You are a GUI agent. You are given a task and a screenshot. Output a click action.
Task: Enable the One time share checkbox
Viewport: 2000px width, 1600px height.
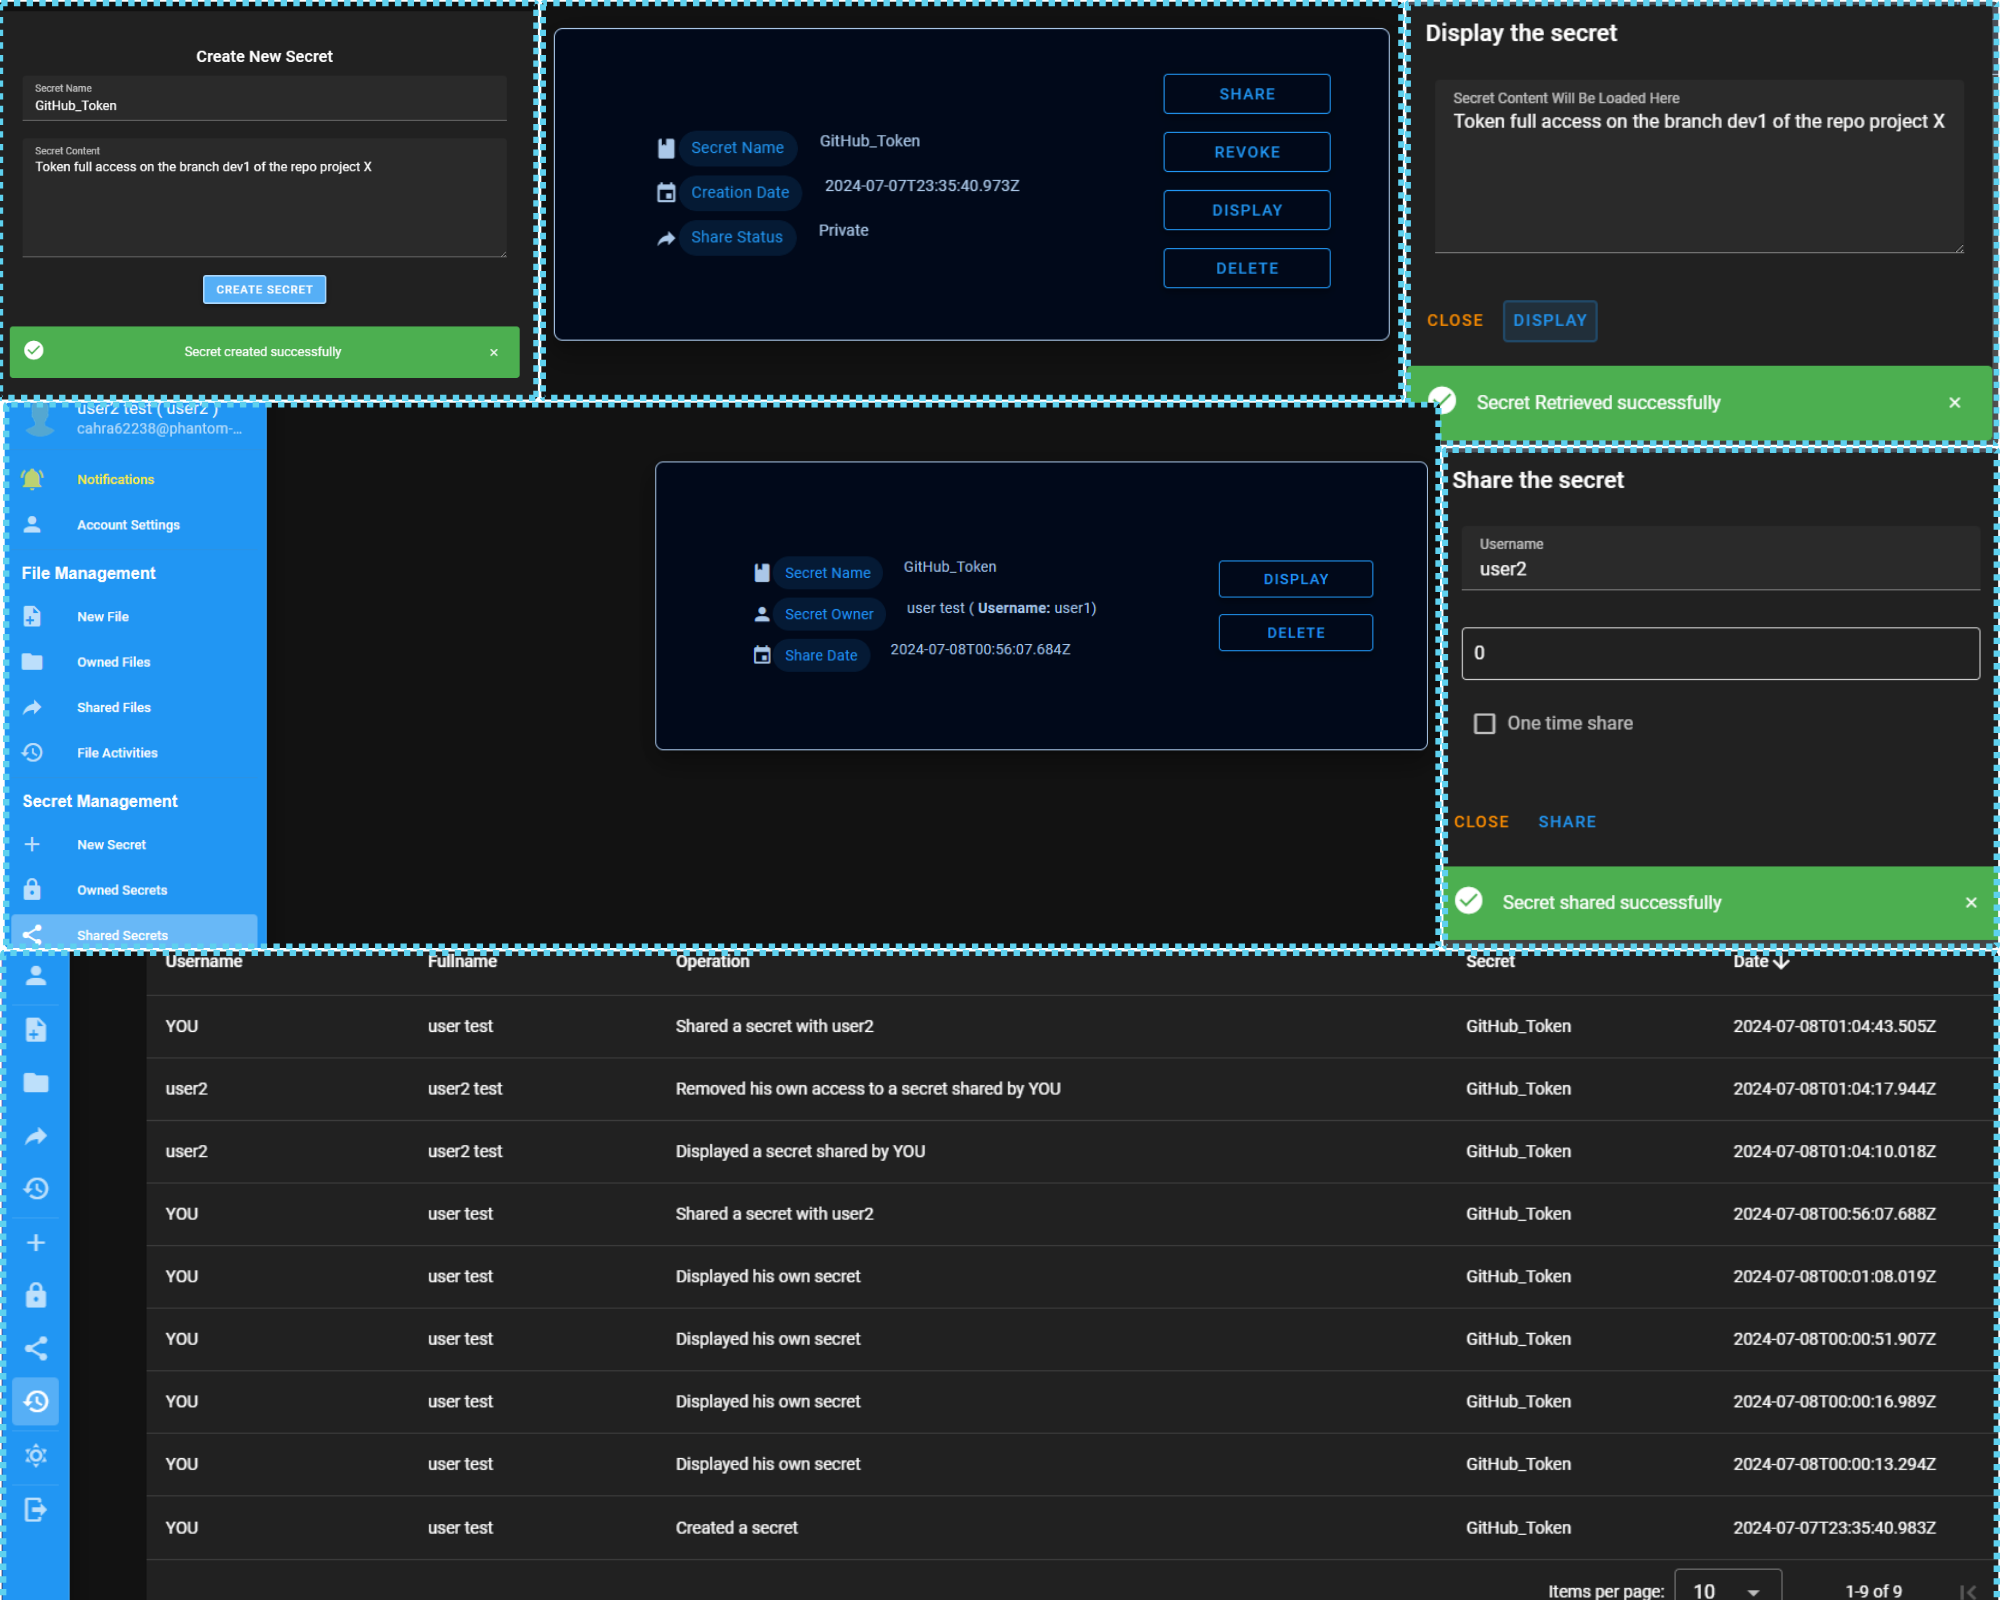tap(1485, 723)
